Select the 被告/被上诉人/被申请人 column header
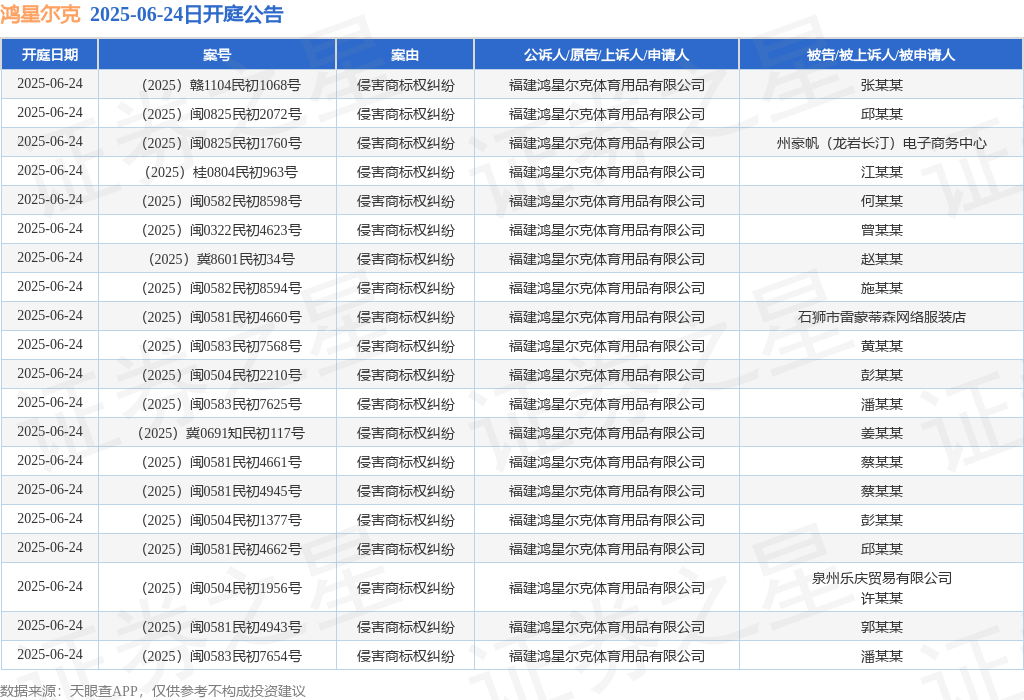The height and width of the screenshot is (700, 1024). point(881,55)
